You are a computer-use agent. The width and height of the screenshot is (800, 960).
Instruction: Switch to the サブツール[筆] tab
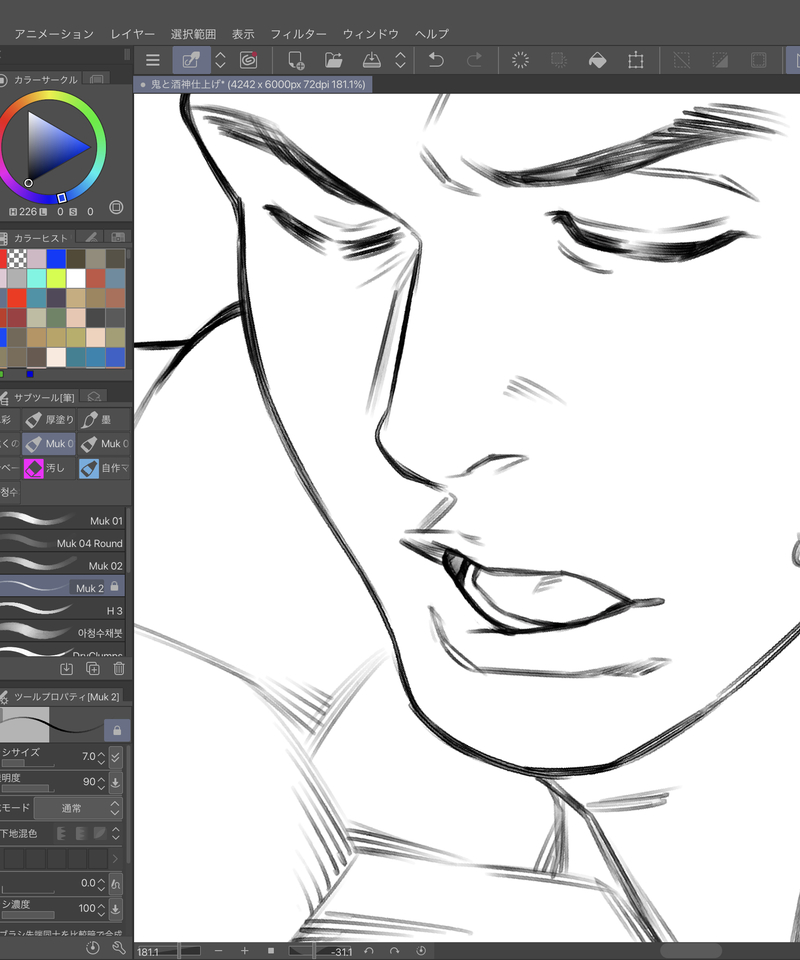tap(38, 397)
